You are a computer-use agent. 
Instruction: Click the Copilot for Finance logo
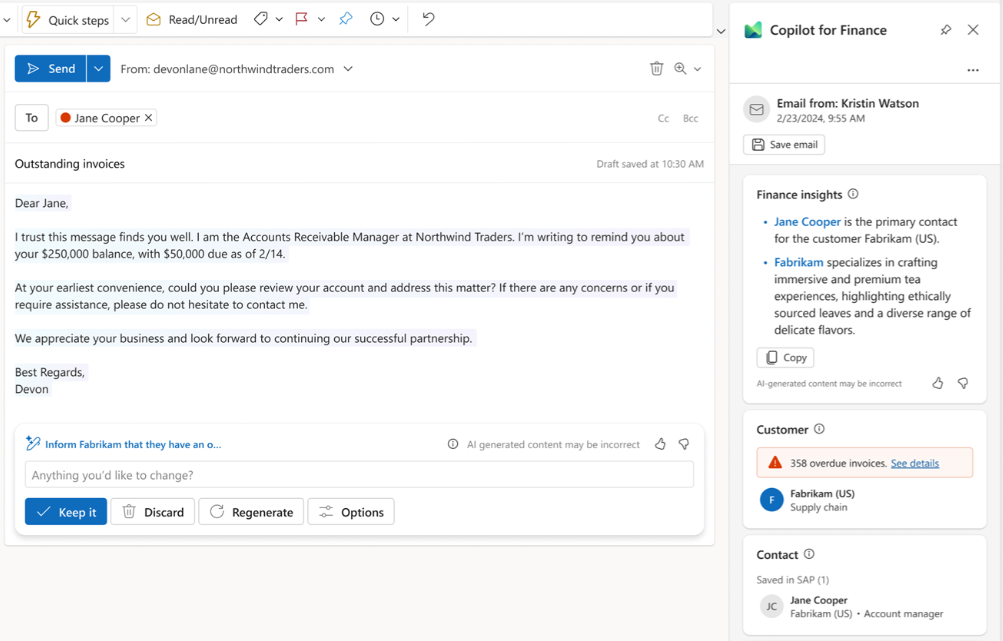(x=754, y=30)
